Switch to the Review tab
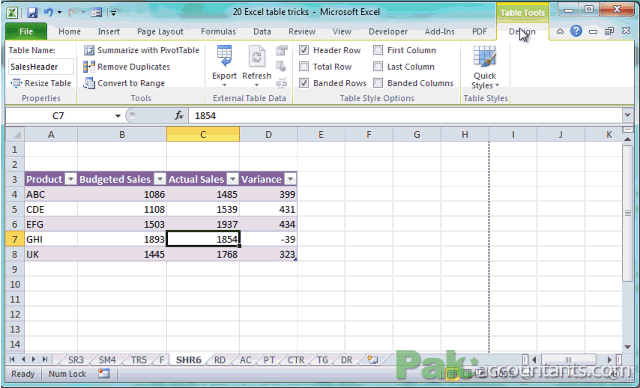 (x=302, y=31)
